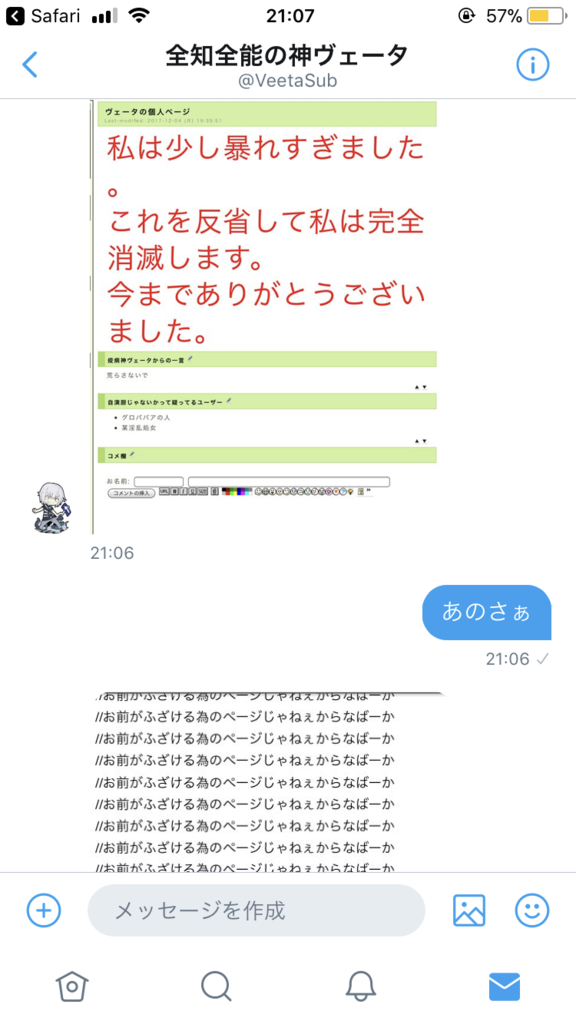Tap the battery indicator in status bar
This screenshot has height=1024, width=576.
547,16
